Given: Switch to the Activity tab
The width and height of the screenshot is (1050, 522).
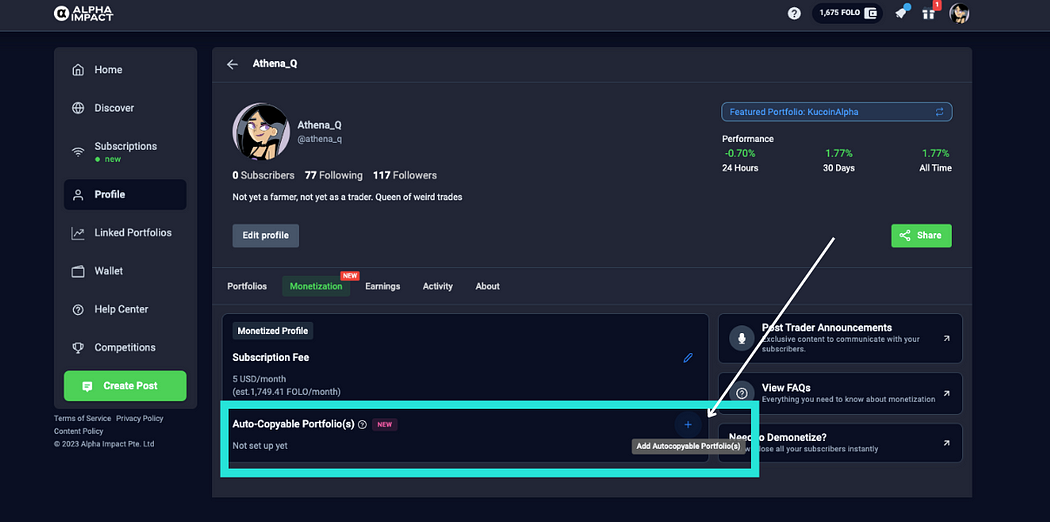Looking at the screenshot, I should tap(438, 286).
